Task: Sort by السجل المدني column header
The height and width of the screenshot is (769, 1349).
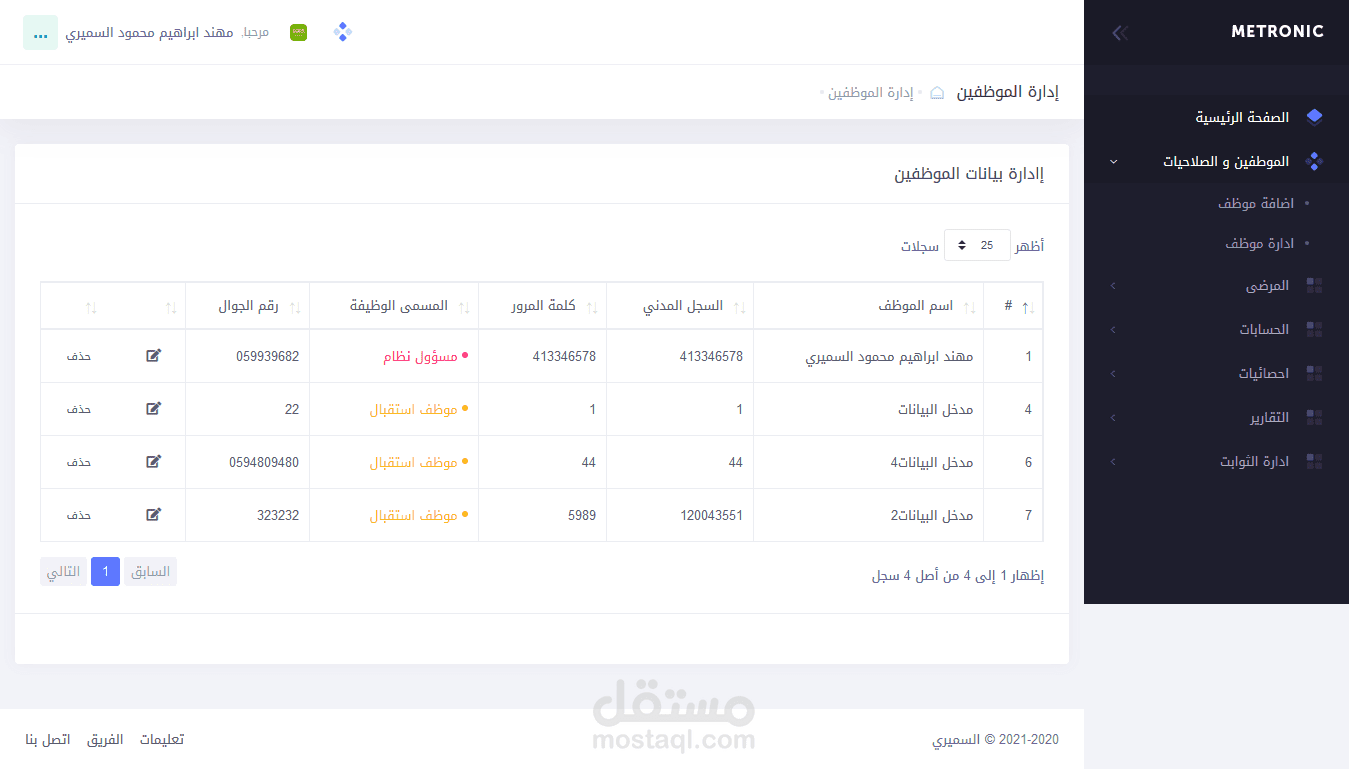Action: [680, 306]
